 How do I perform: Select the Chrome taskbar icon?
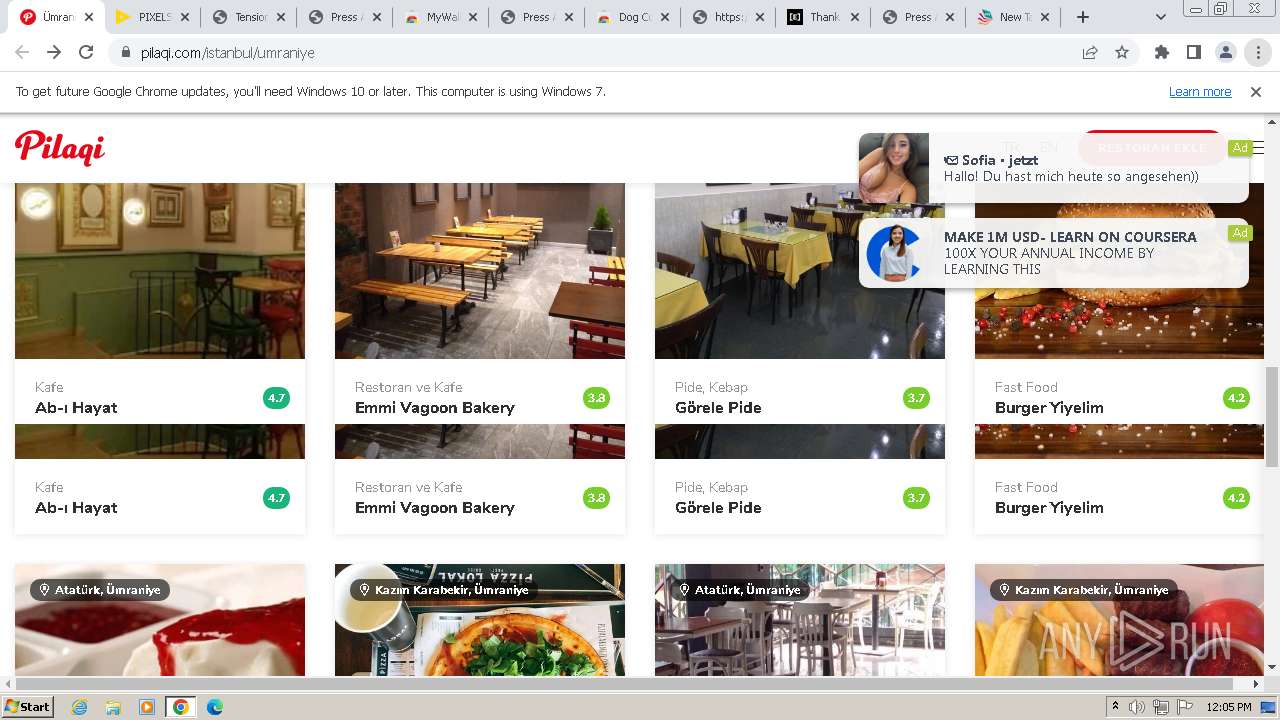click(180, 707)
